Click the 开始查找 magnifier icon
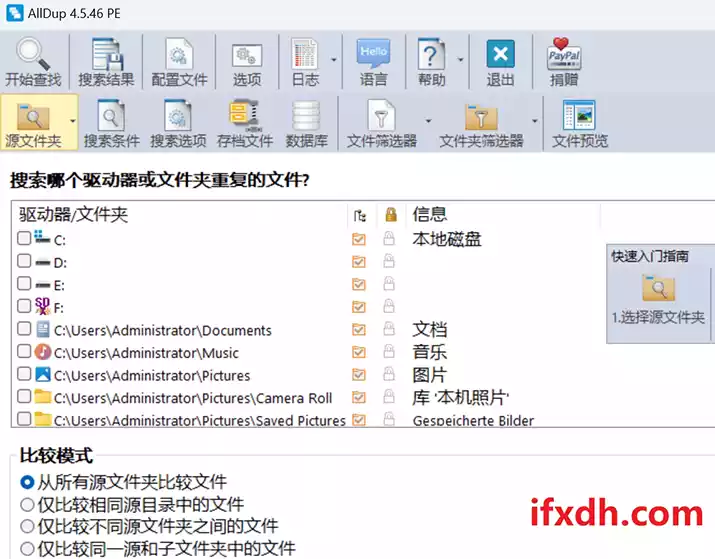Image resolution: width=715 pixels, height=559 pixels. [33, 54]
